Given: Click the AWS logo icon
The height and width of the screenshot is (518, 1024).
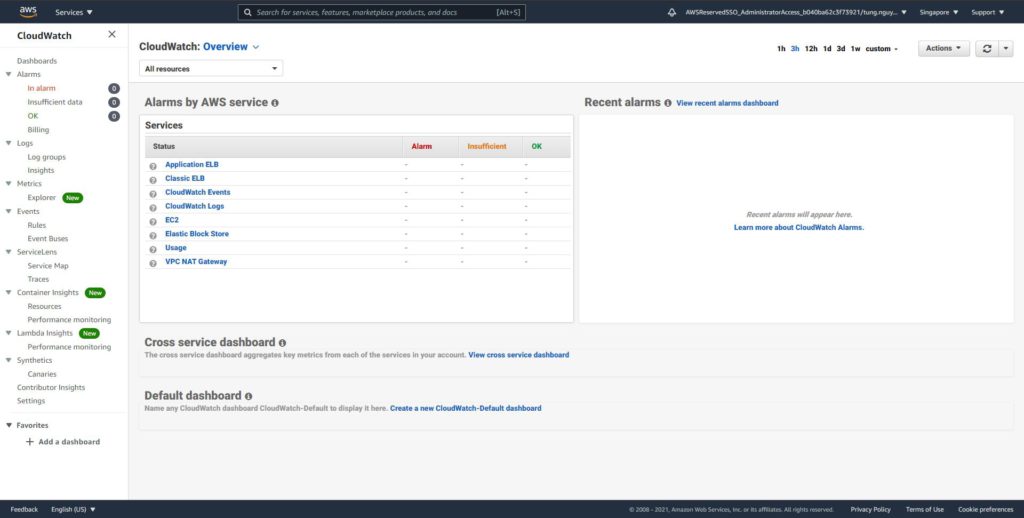Looking at the screenshot, I should point(27,12).
